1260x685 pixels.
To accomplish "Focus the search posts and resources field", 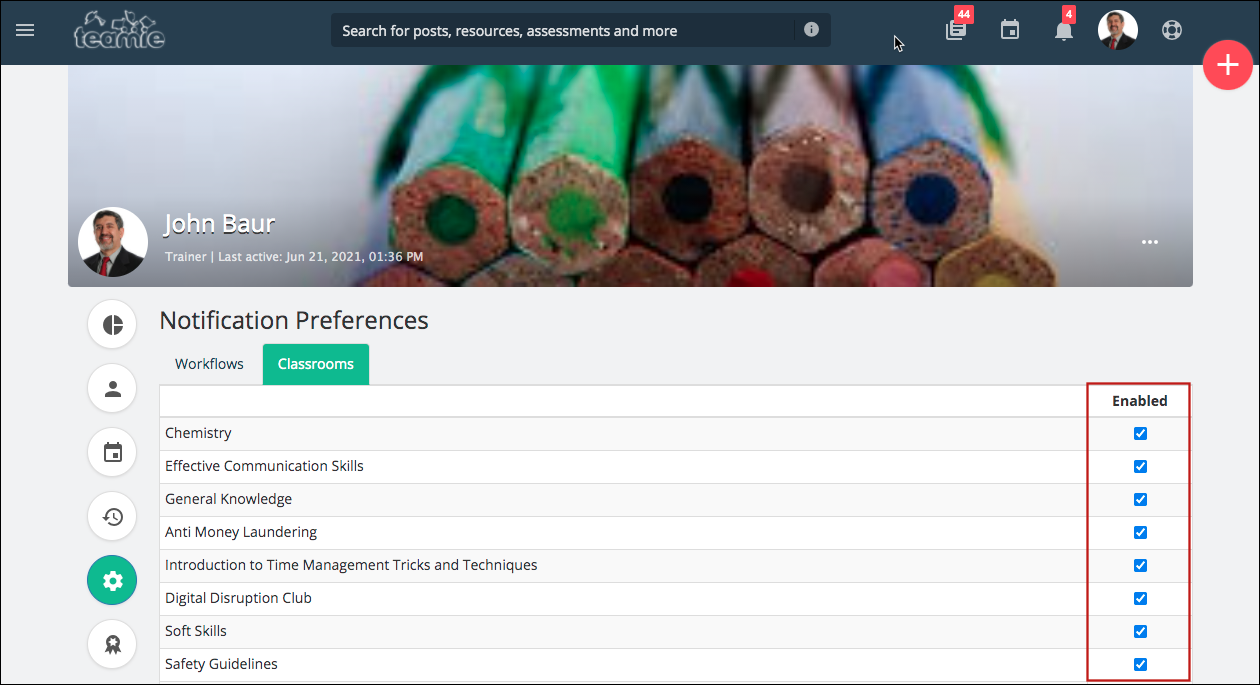I will [563, 30].
